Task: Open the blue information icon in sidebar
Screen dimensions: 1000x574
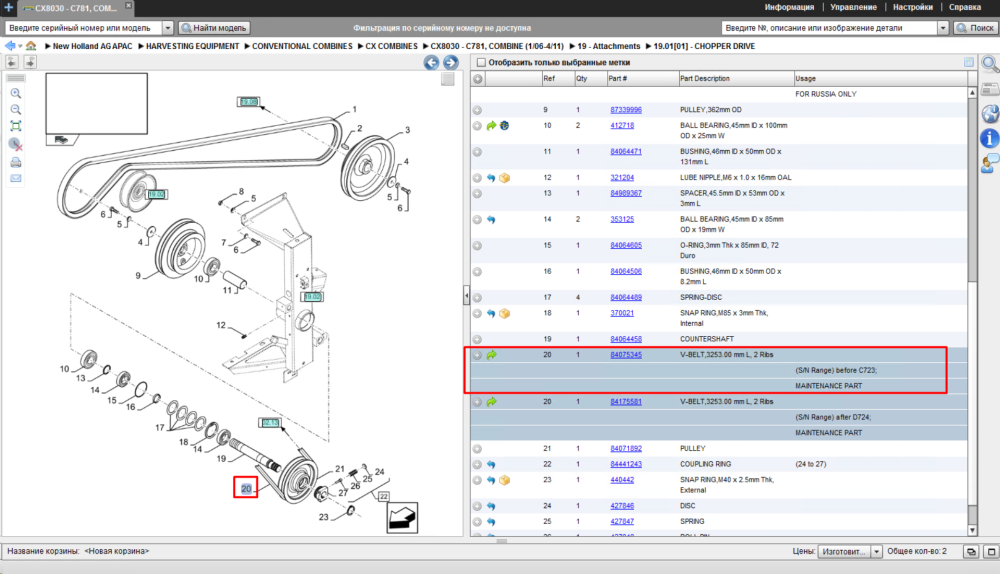Action: point(990,138)
